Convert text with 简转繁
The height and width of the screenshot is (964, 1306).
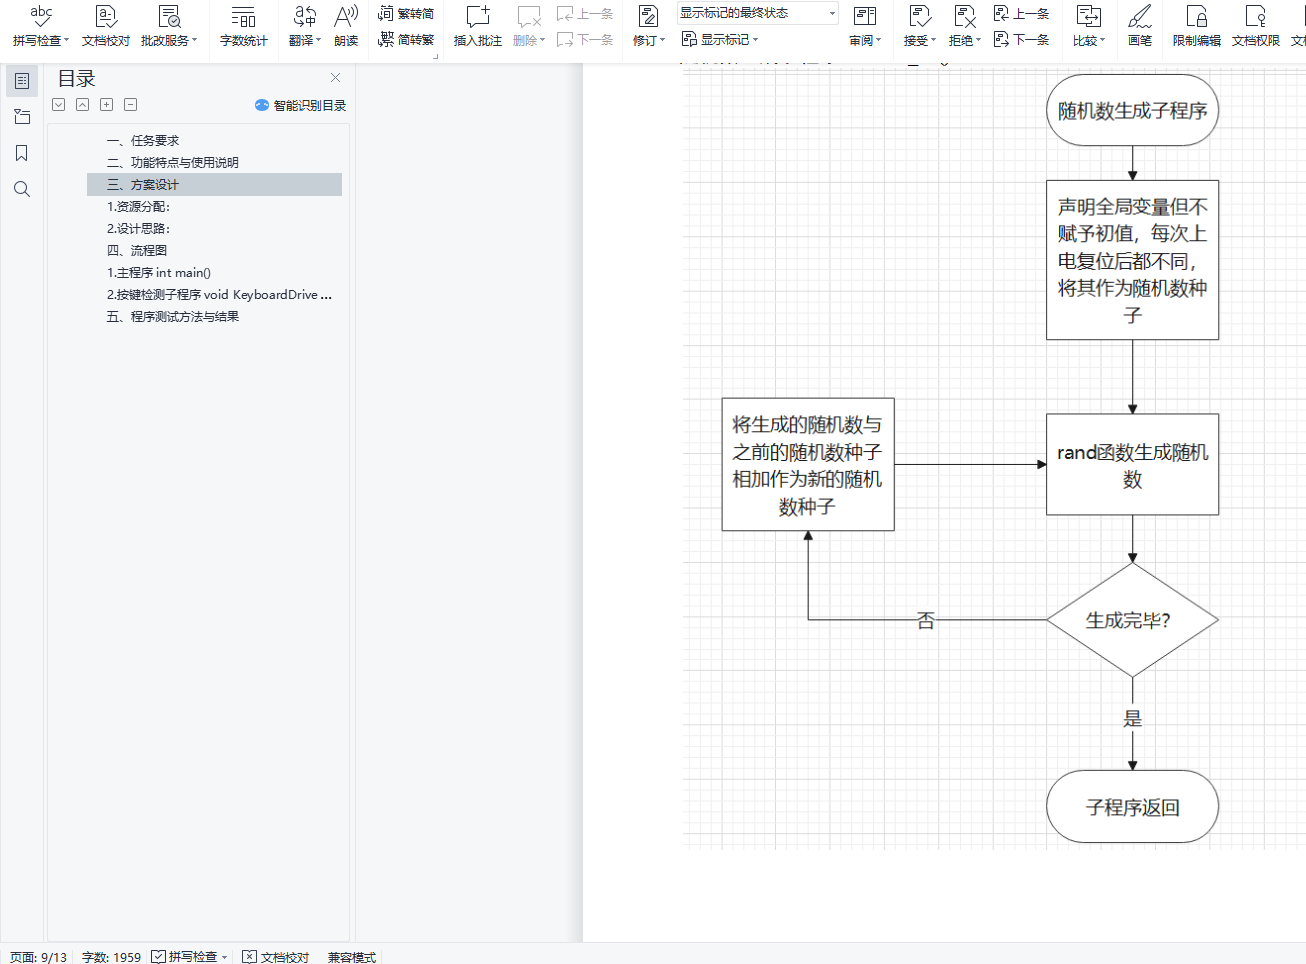(406, 40)
